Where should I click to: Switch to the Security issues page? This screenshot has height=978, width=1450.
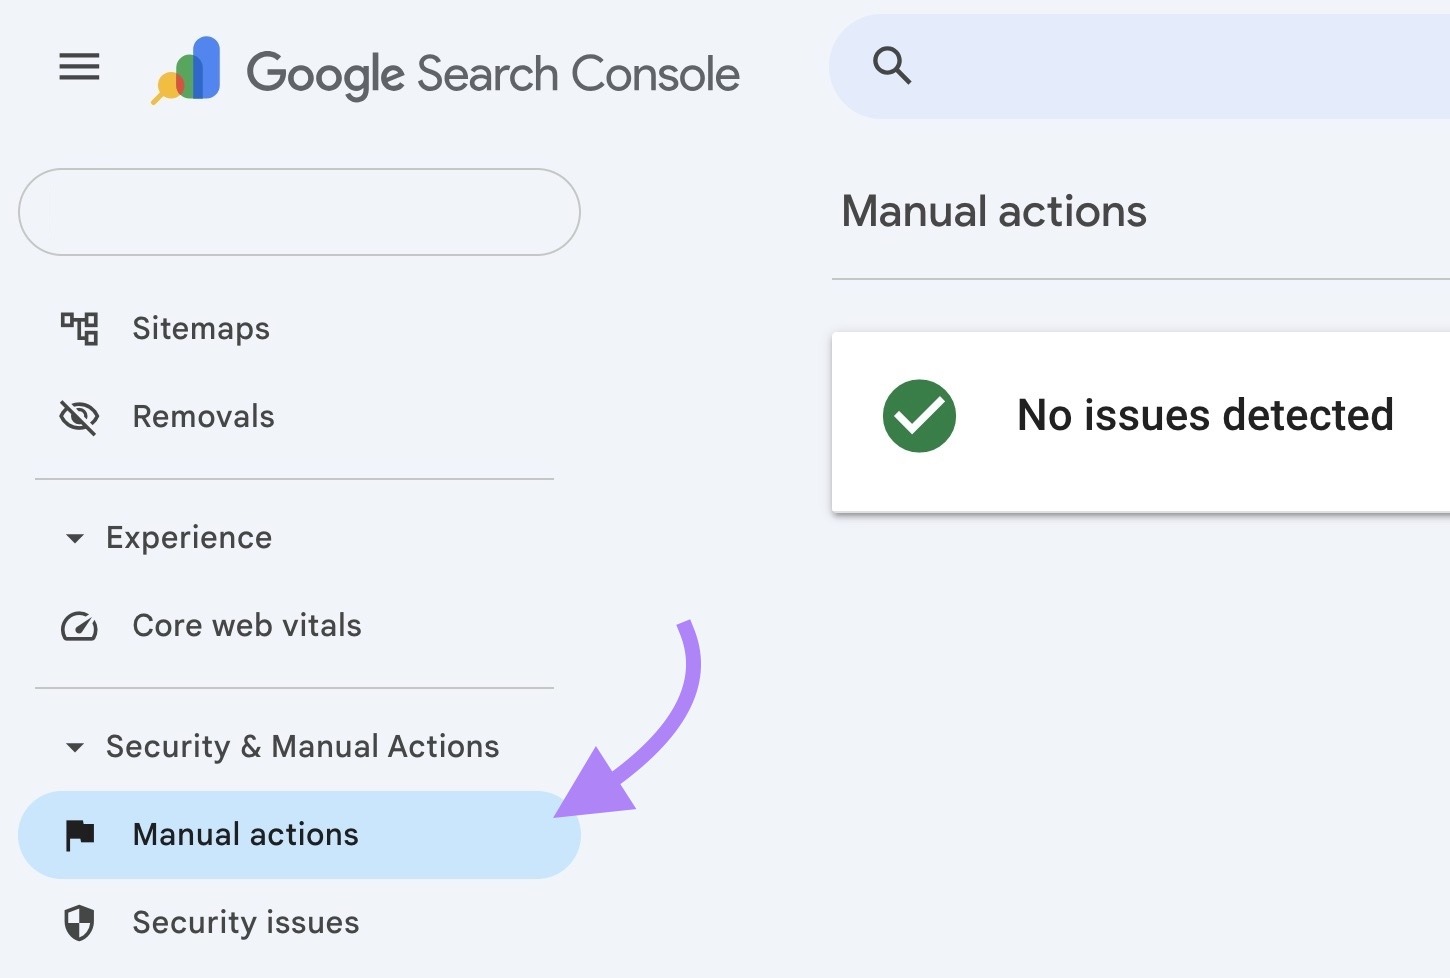245,923
